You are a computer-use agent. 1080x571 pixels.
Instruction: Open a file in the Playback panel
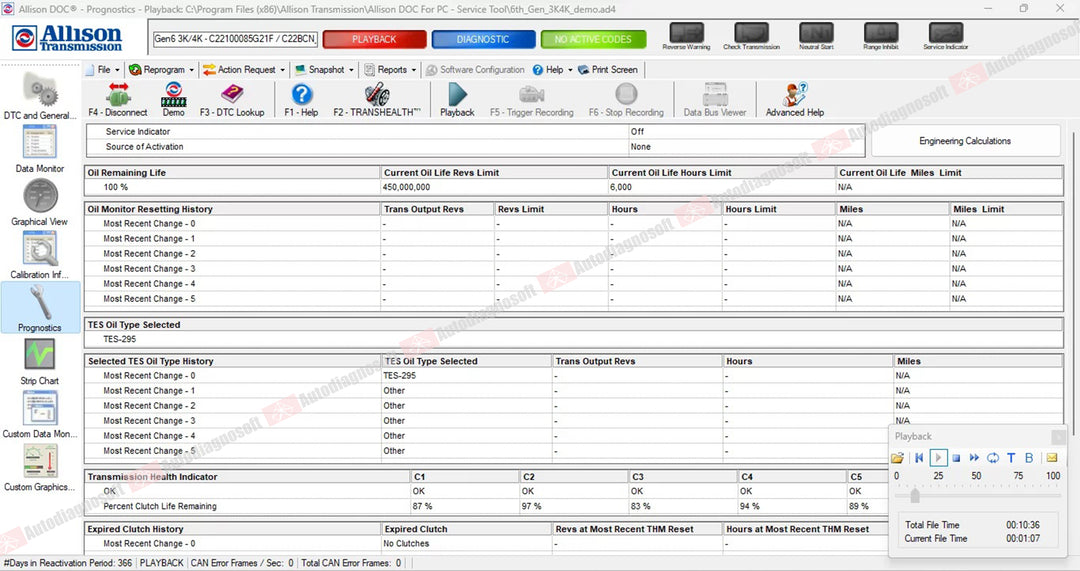click(897, 457)
